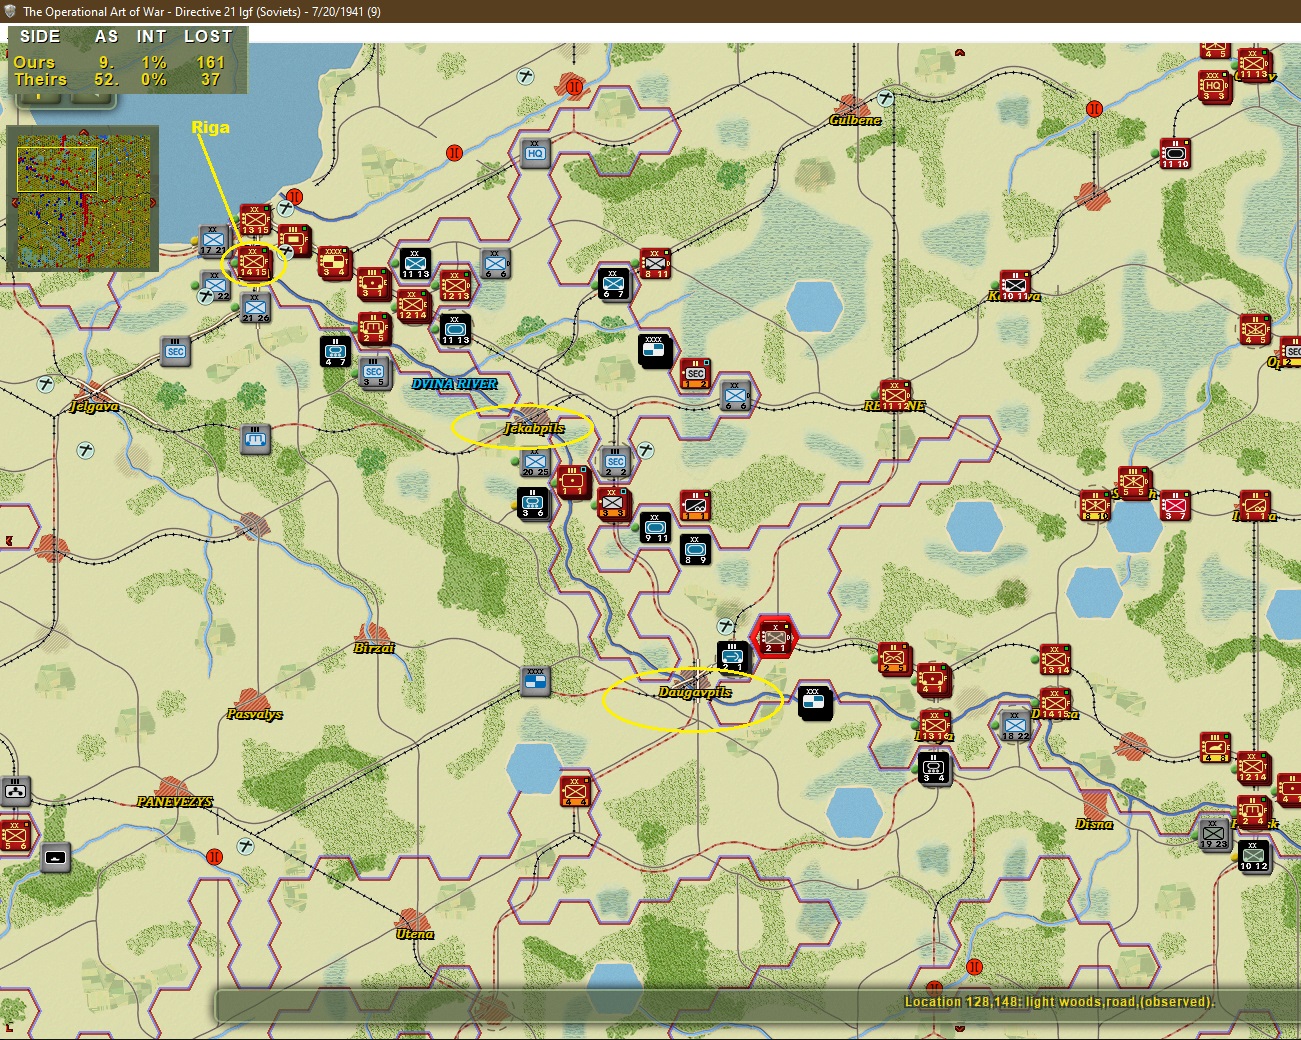Click the airfield icon near Gulbene
This screenshot has width=1301, height=1040.
[x=886, y=98]
